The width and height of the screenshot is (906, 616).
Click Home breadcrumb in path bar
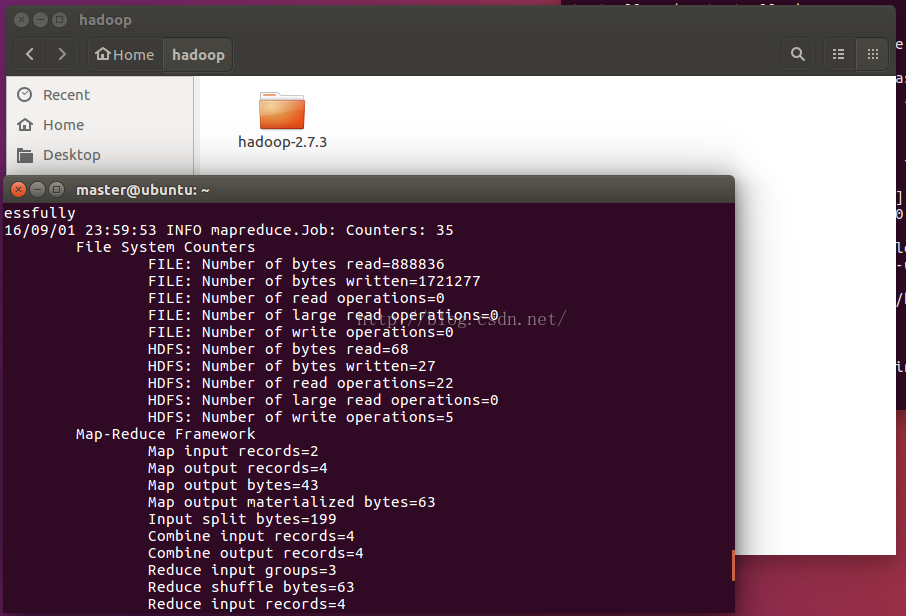(125, 55)
